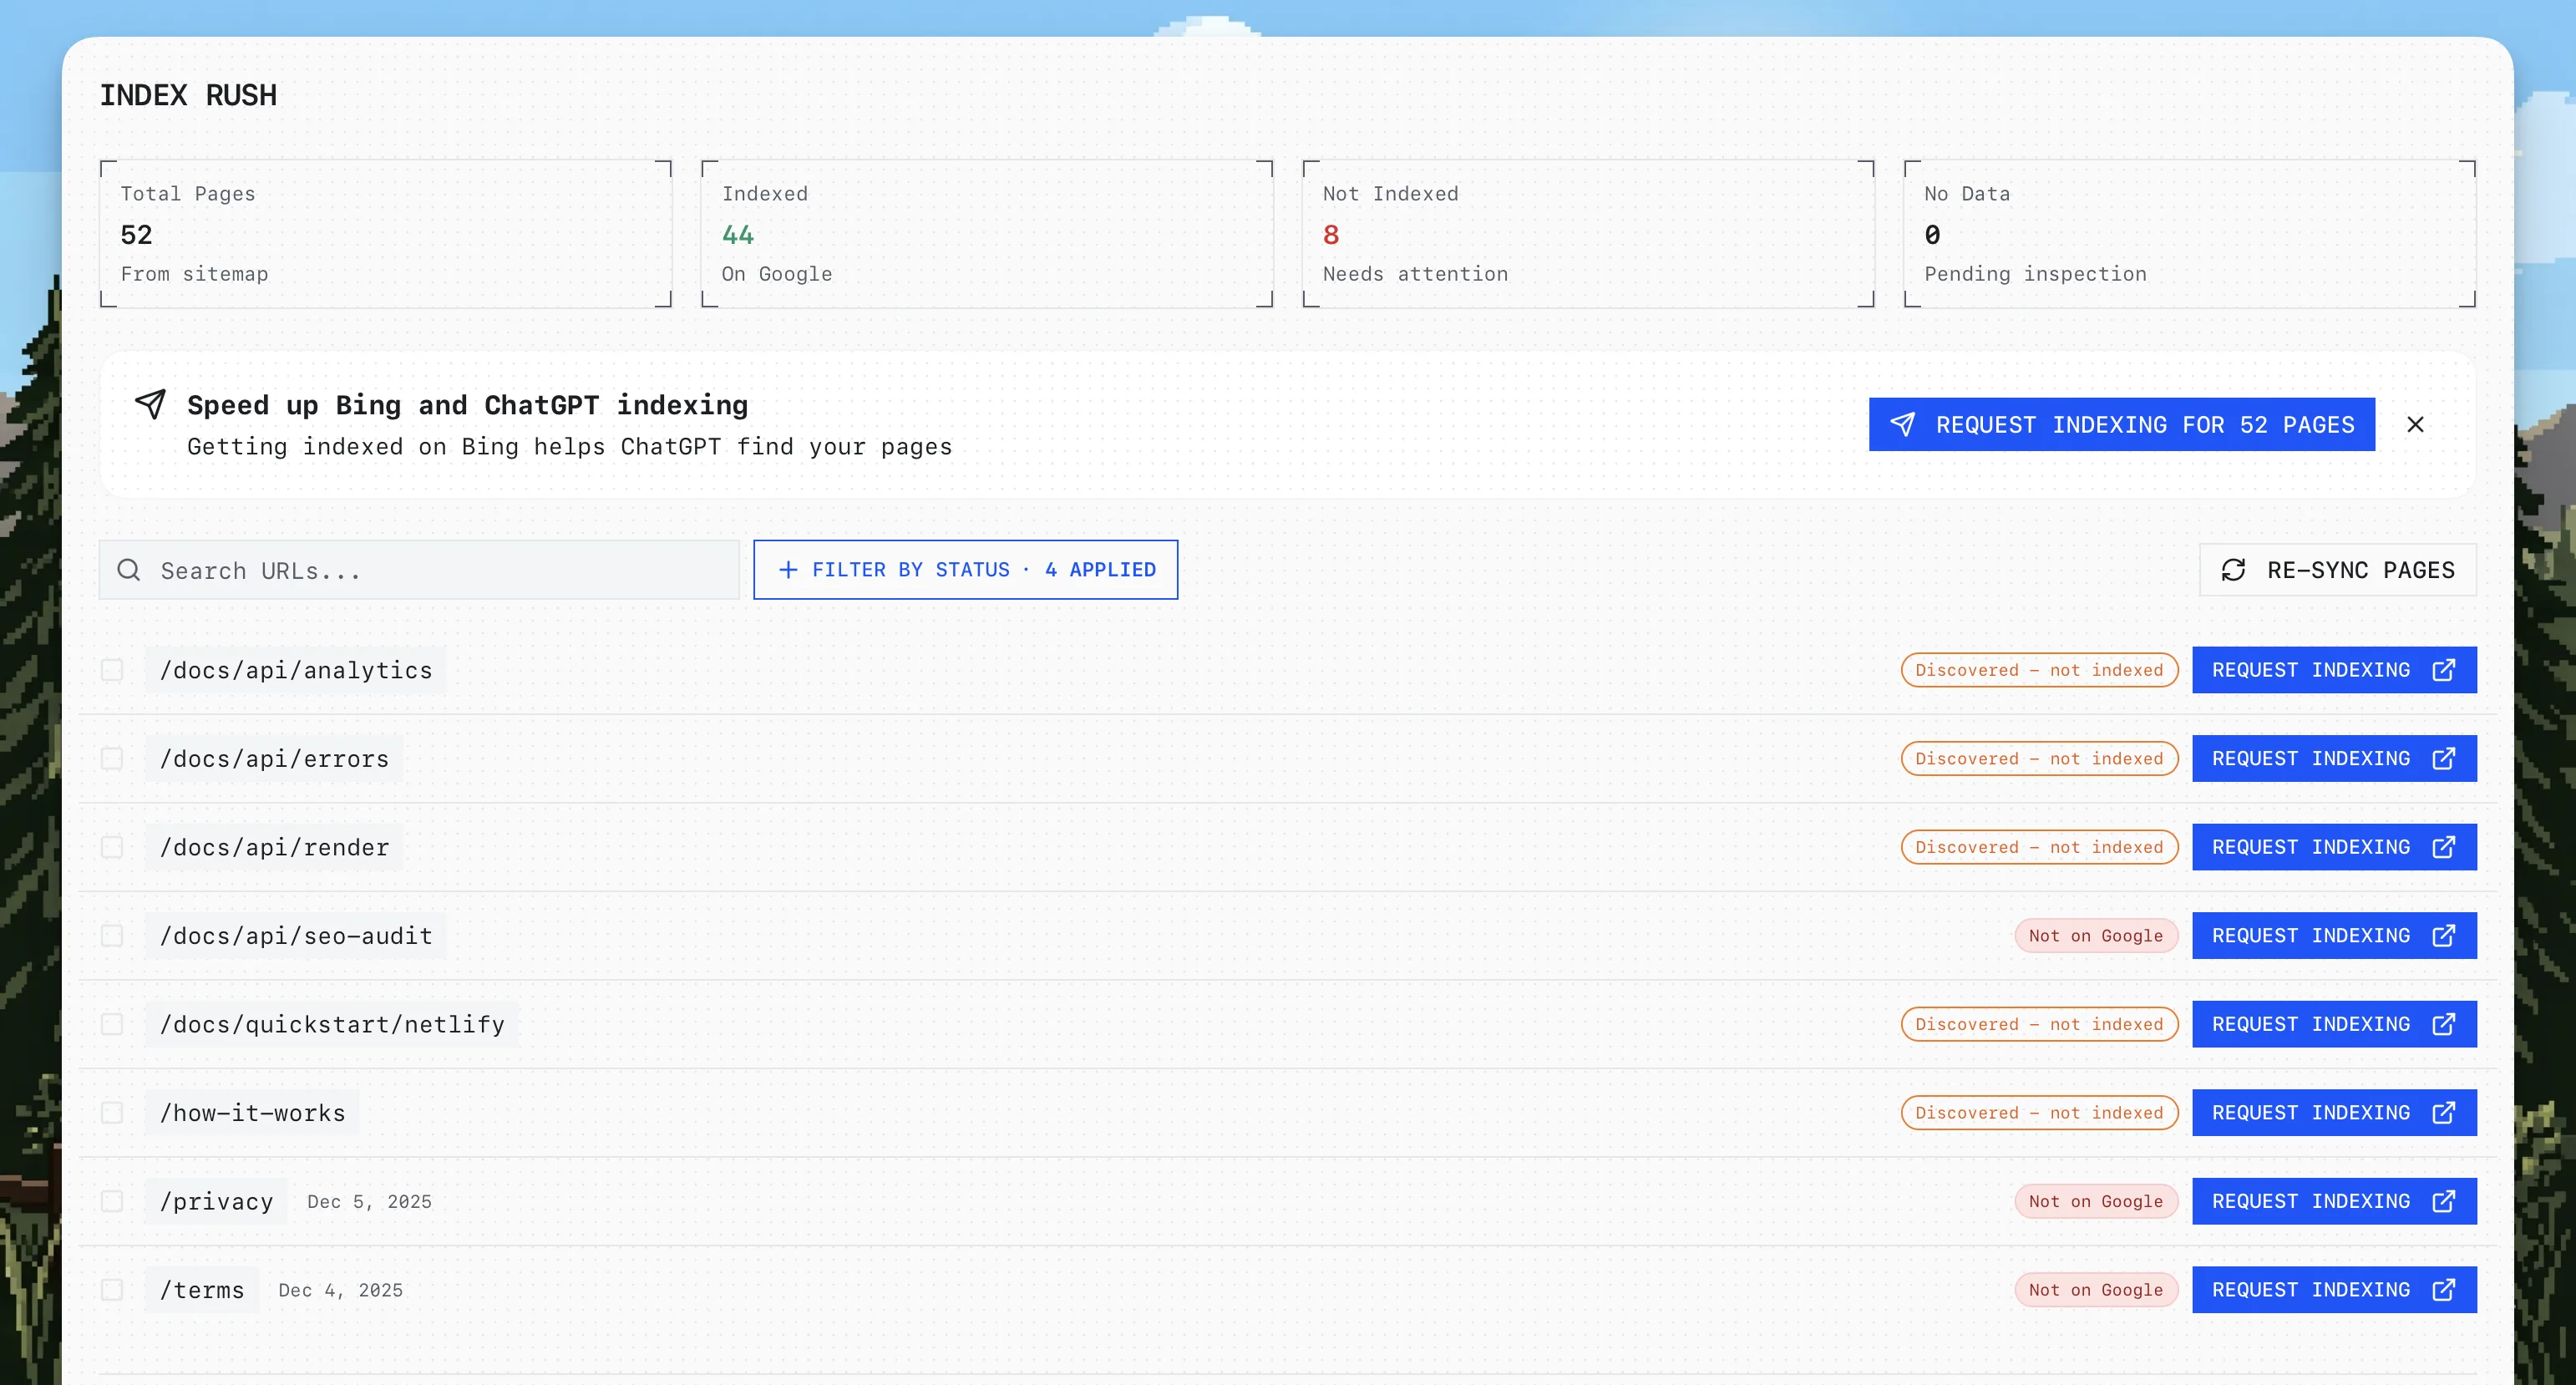The width and height of the screenshot is (2576, 1385).
Task: Click the Re-Sync Pages button
Action: 2337,570
